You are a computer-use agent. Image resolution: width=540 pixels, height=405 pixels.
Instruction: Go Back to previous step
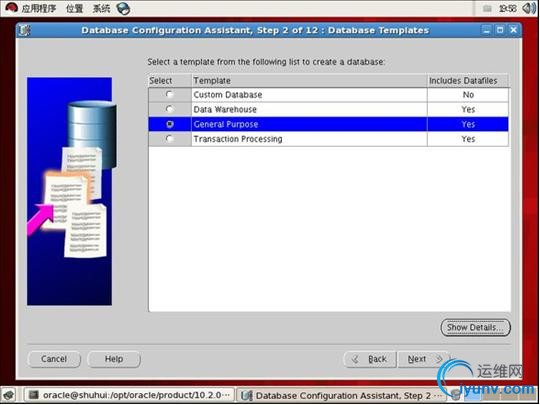point(371,359)
